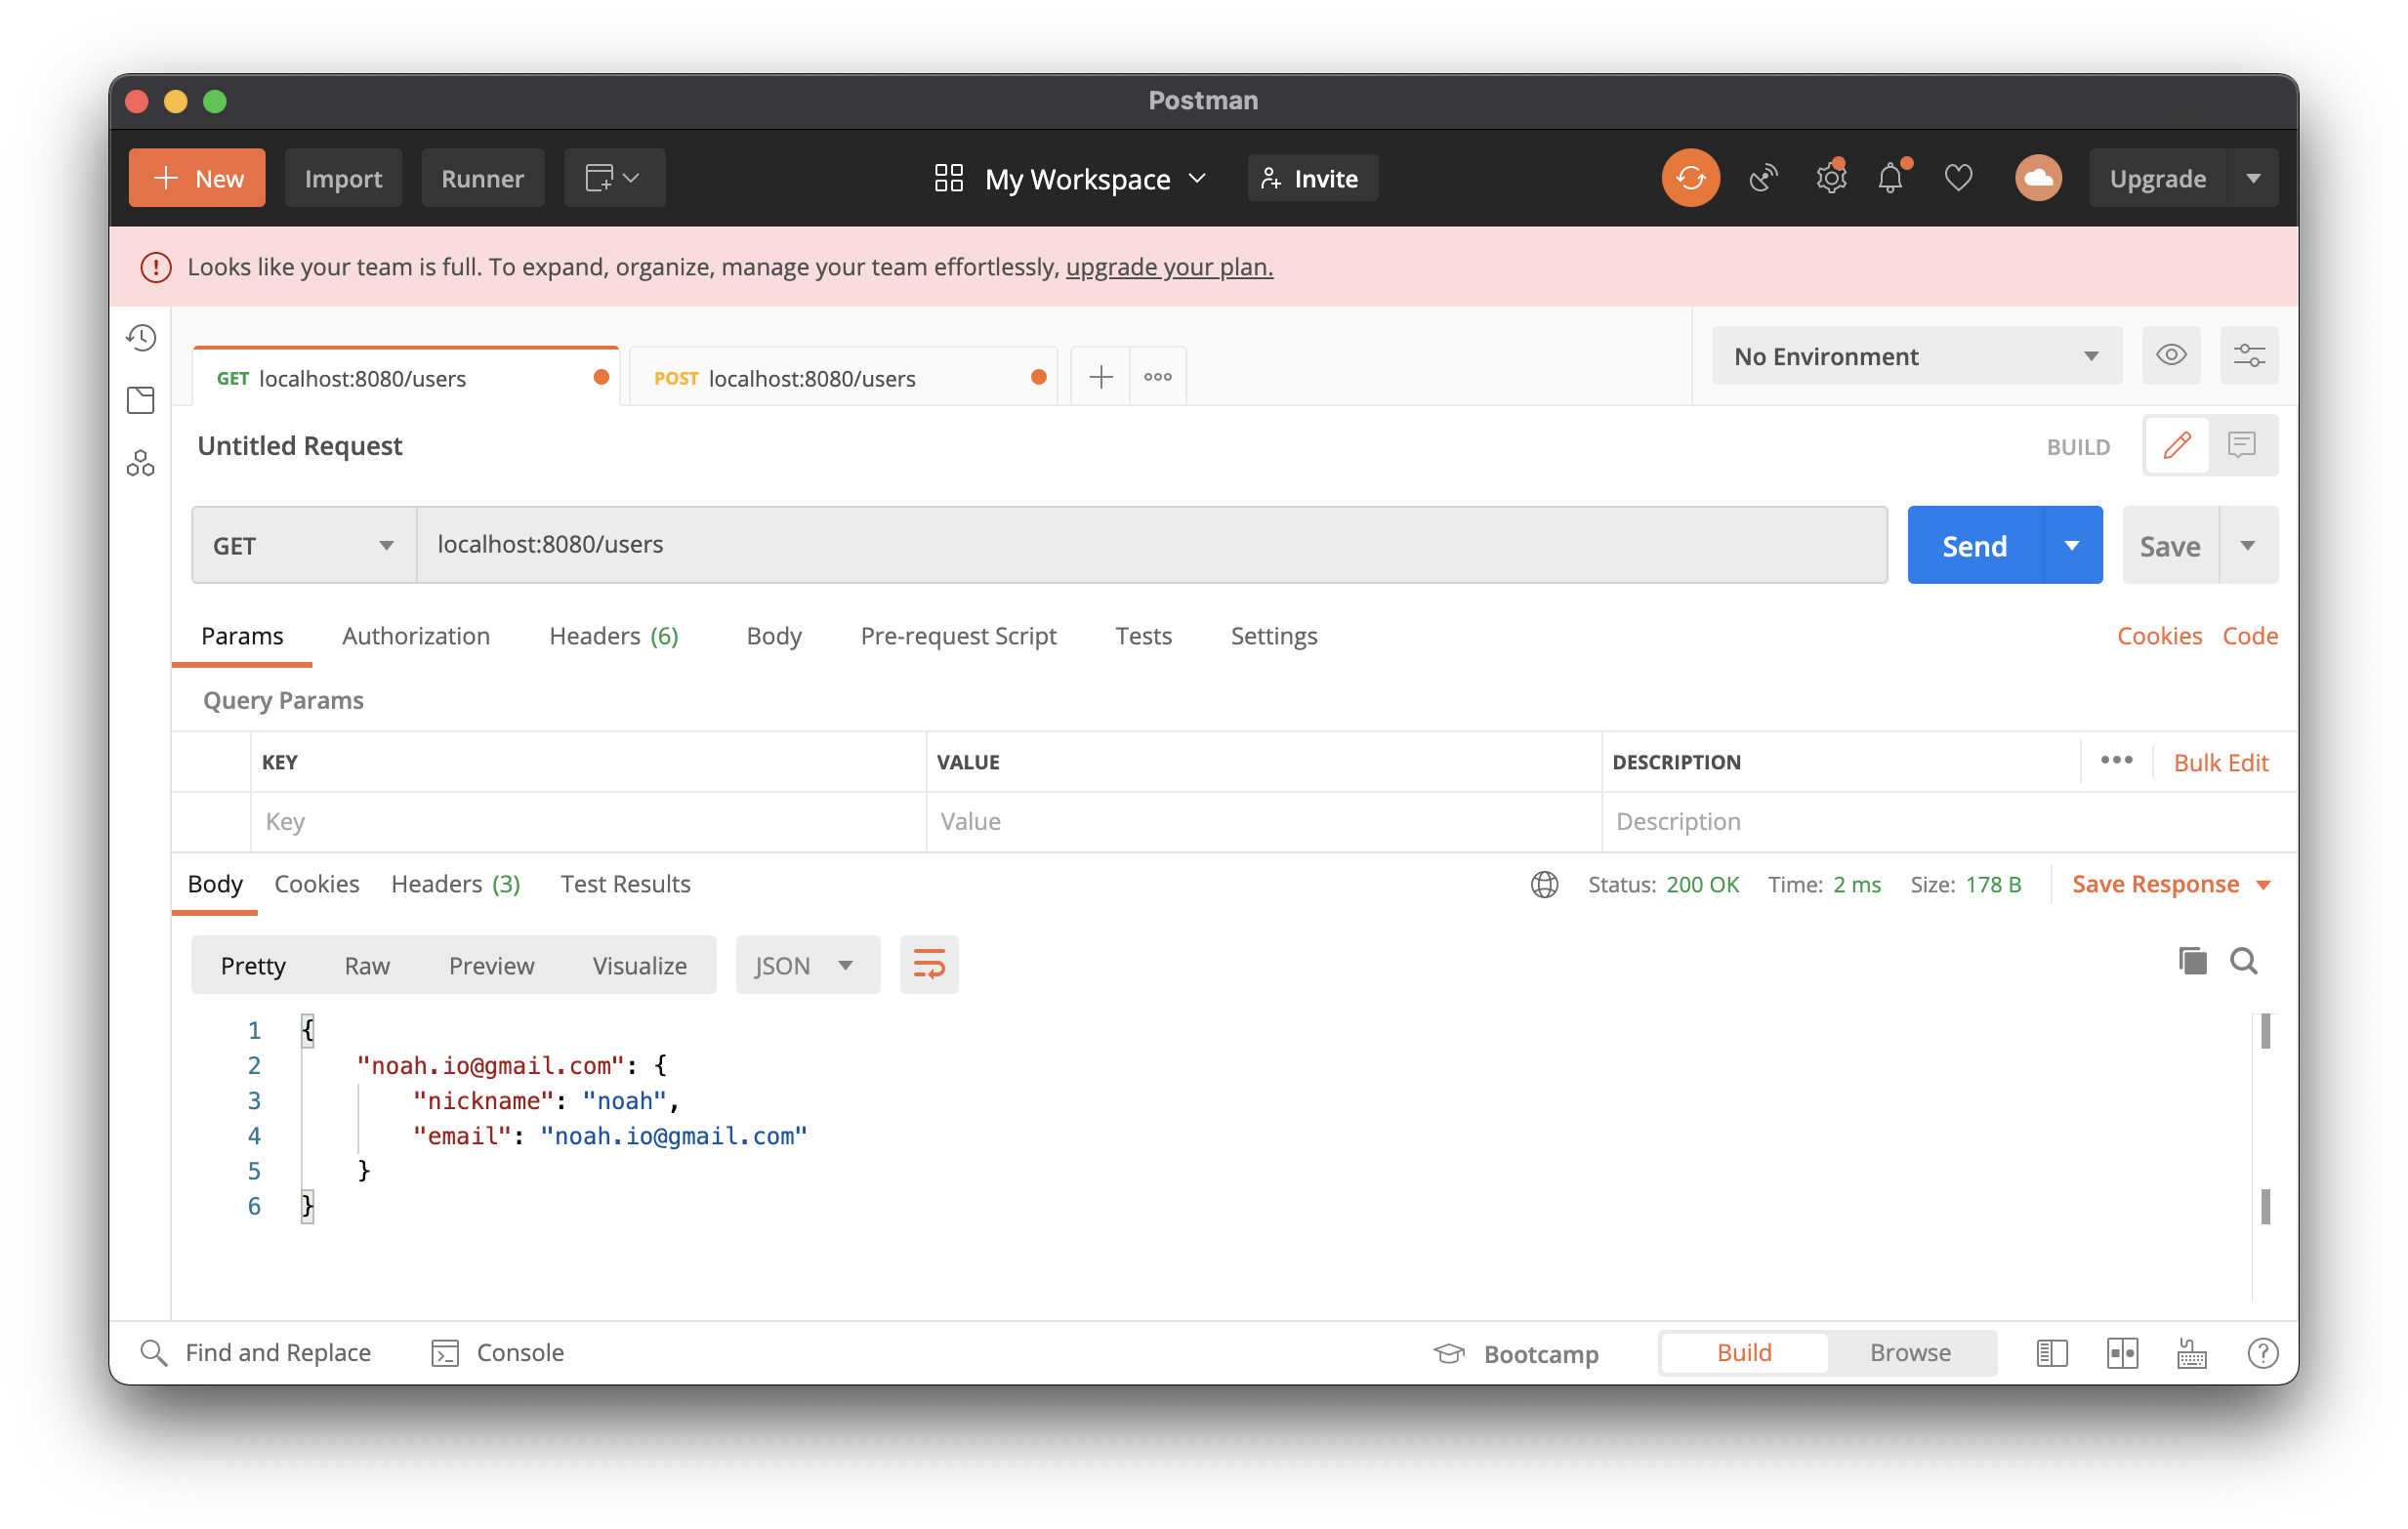Open the notifications bell icon
This screenshot has height=1529, width=2408.
click(1890, 178)
